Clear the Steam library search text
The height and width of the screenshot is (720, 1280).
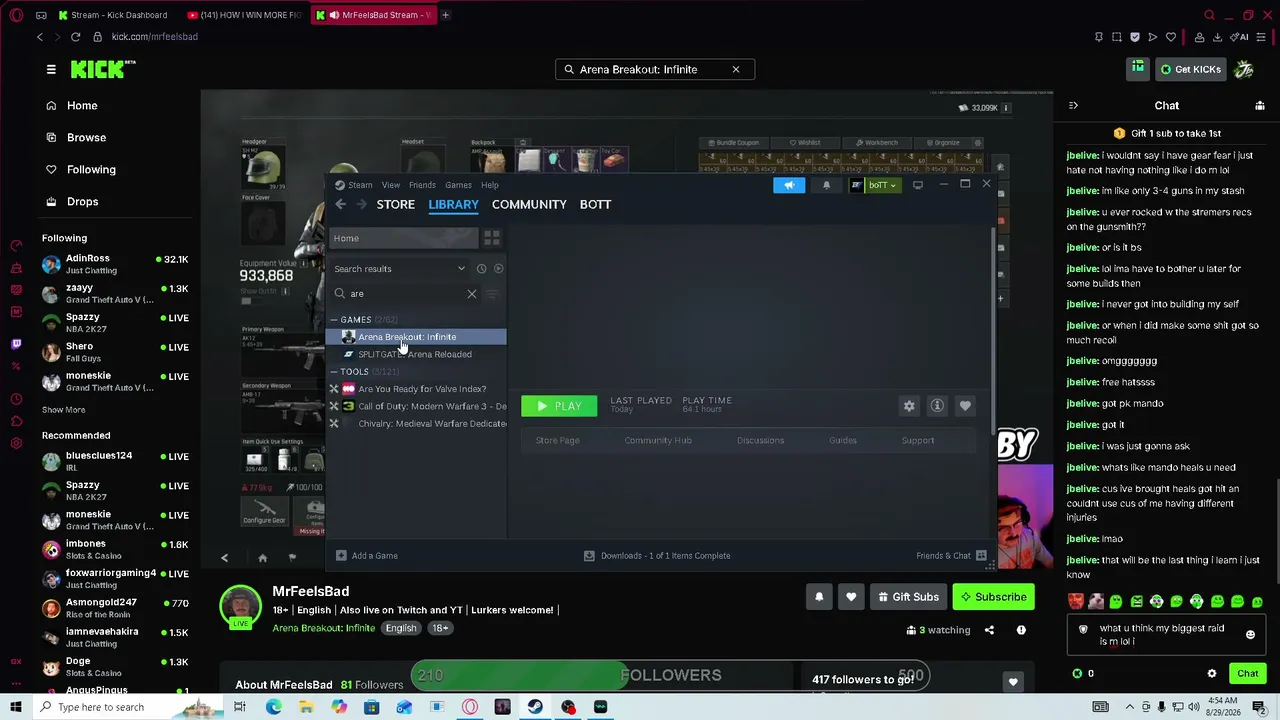click(472, 294)
